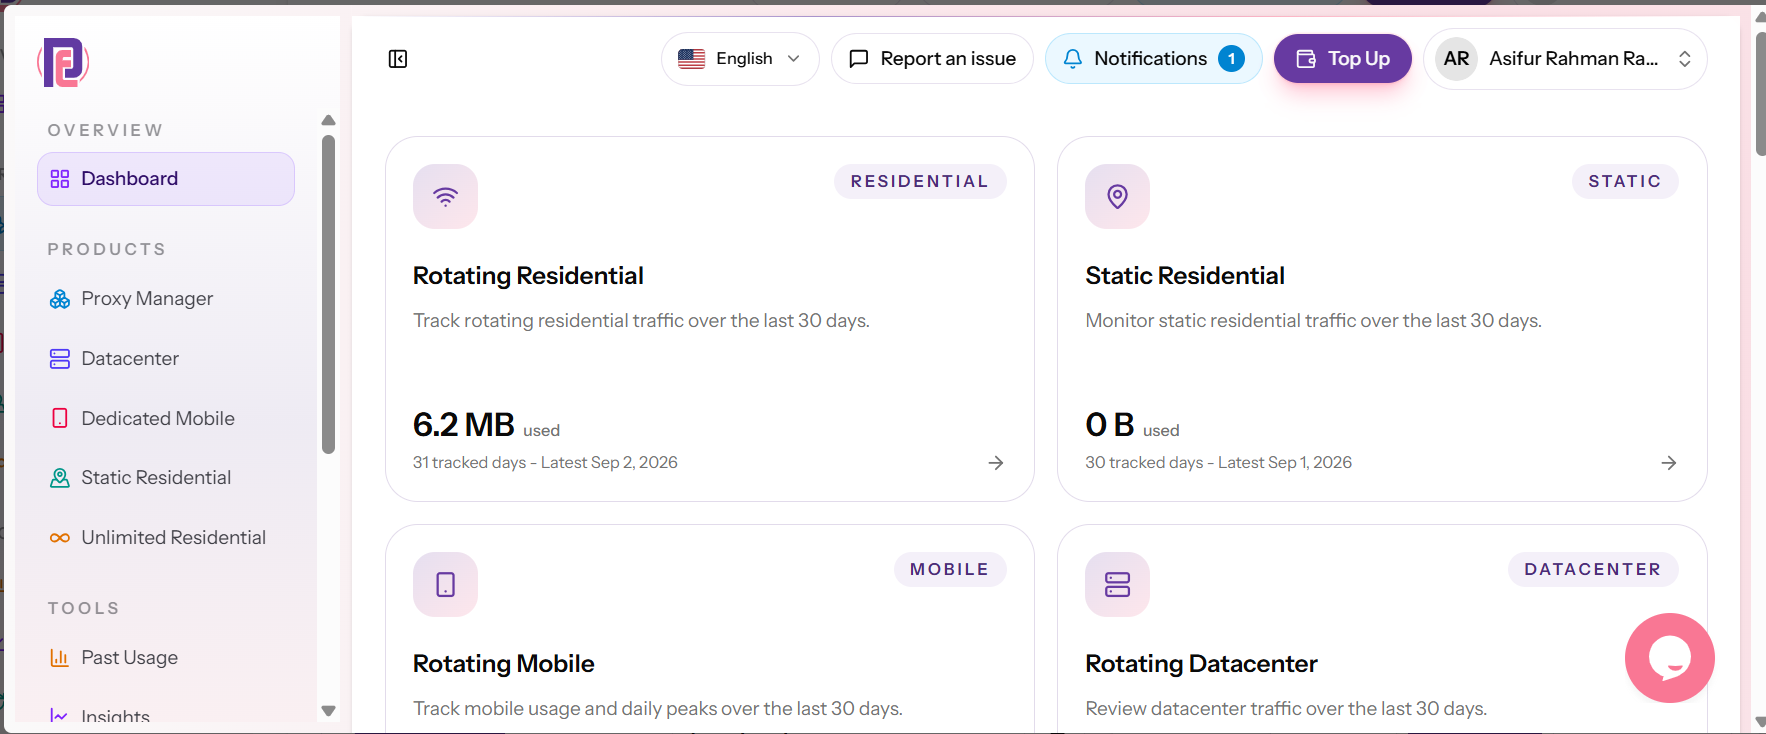1766x734 pixels.
Task: Click the "0 B" usage value
Action: pyautogui.click(x=1110, y=425)
